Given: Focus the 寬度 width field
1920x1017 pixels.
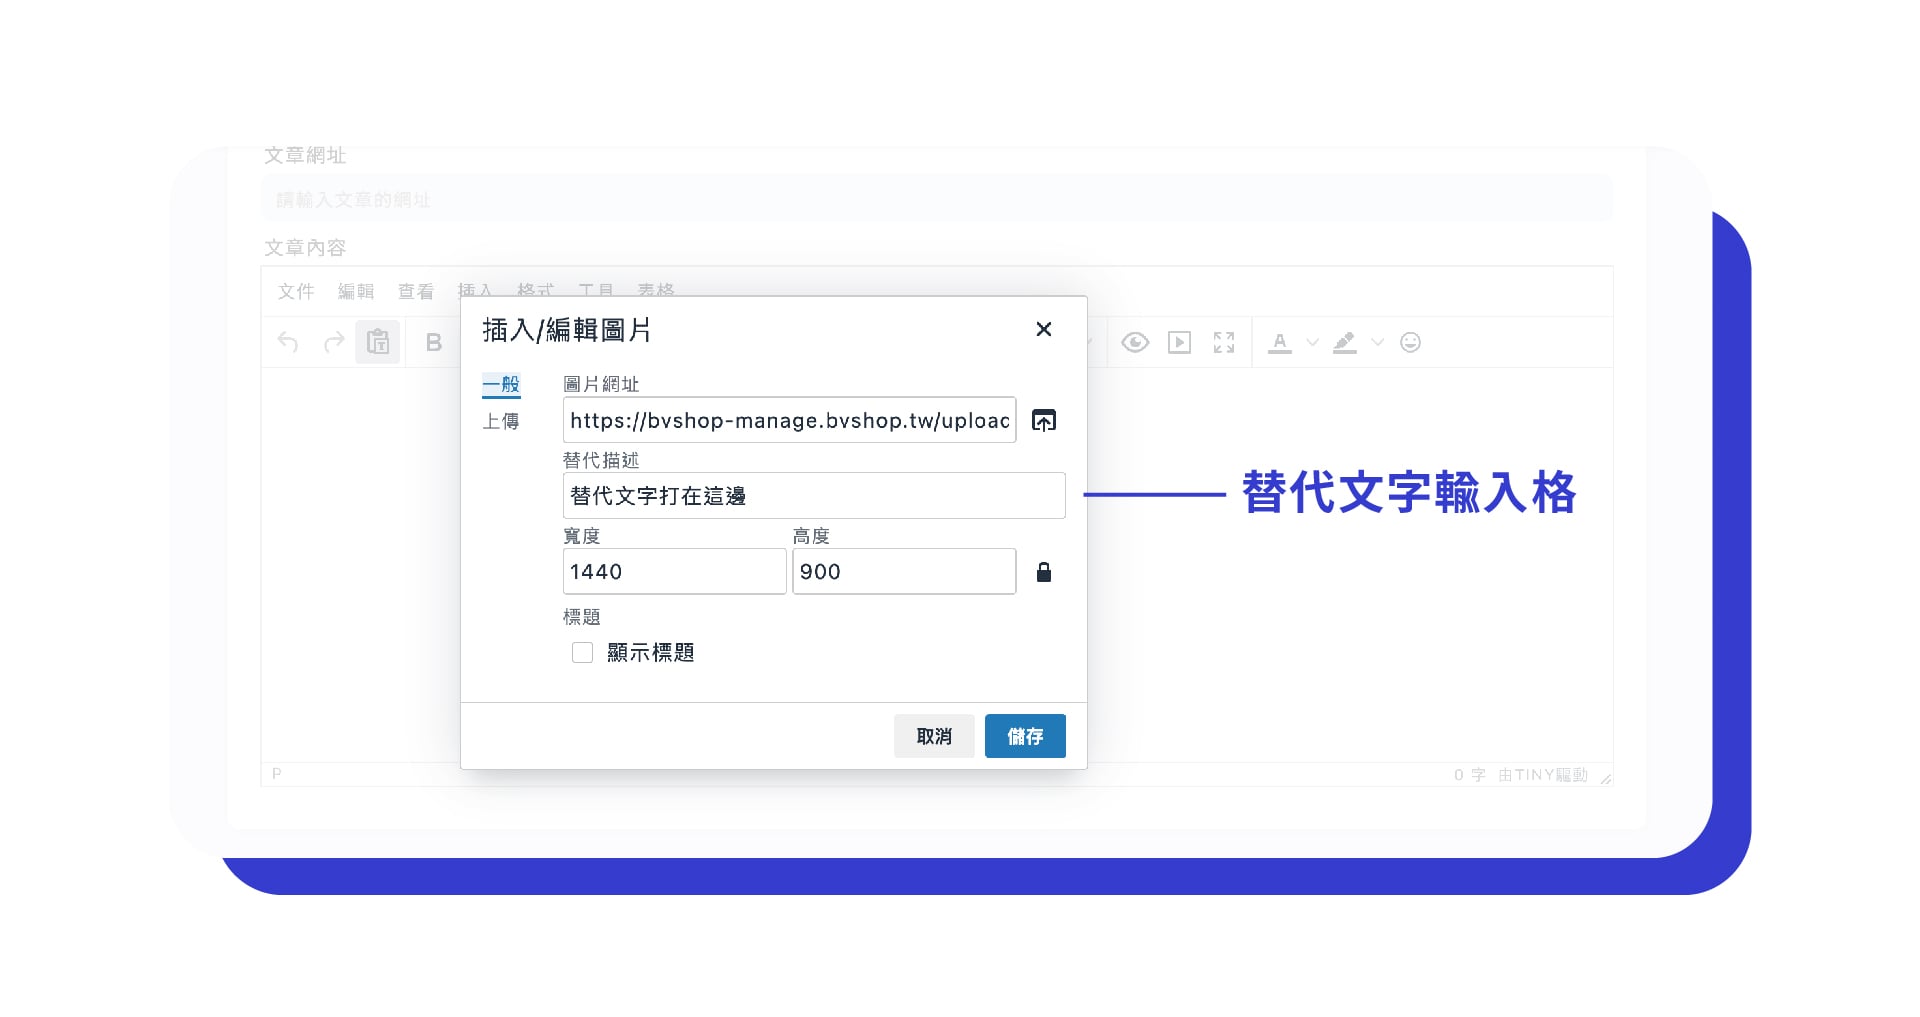Looking at the screenshot, I should coord(674,571).
